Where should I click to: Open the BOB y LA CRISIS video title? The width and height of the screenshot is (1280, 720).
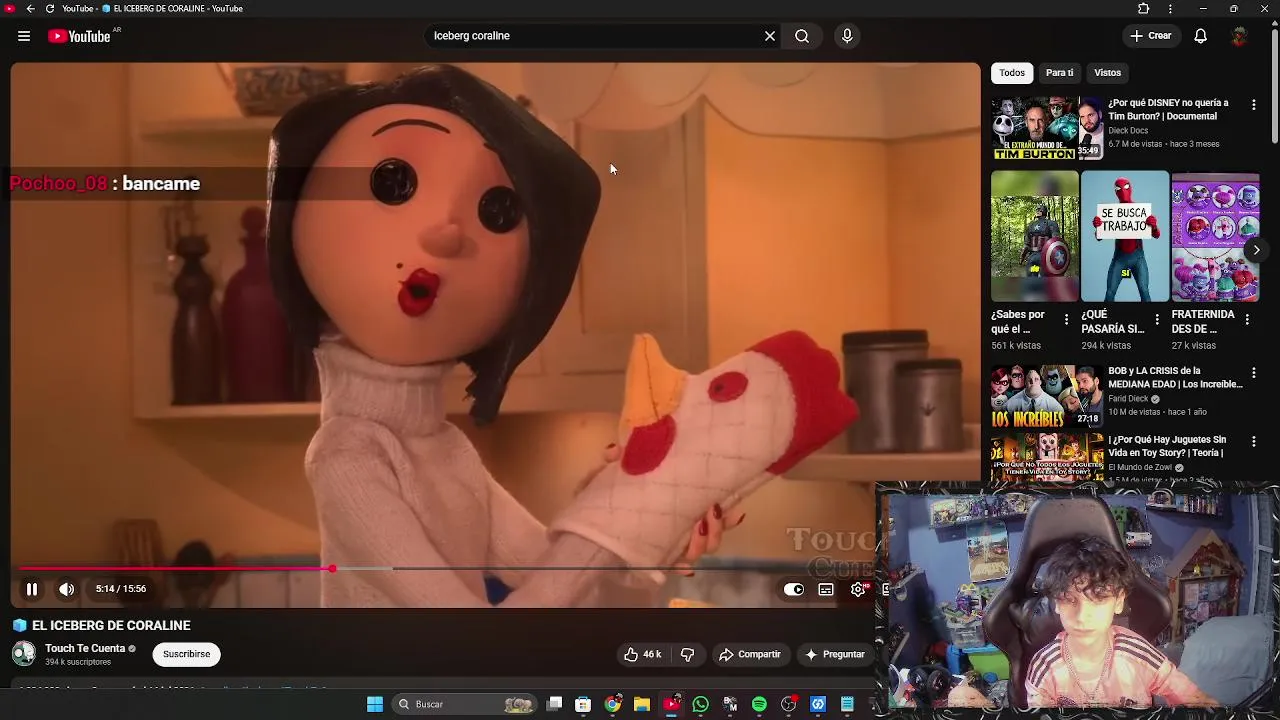tap(1175, 378)
